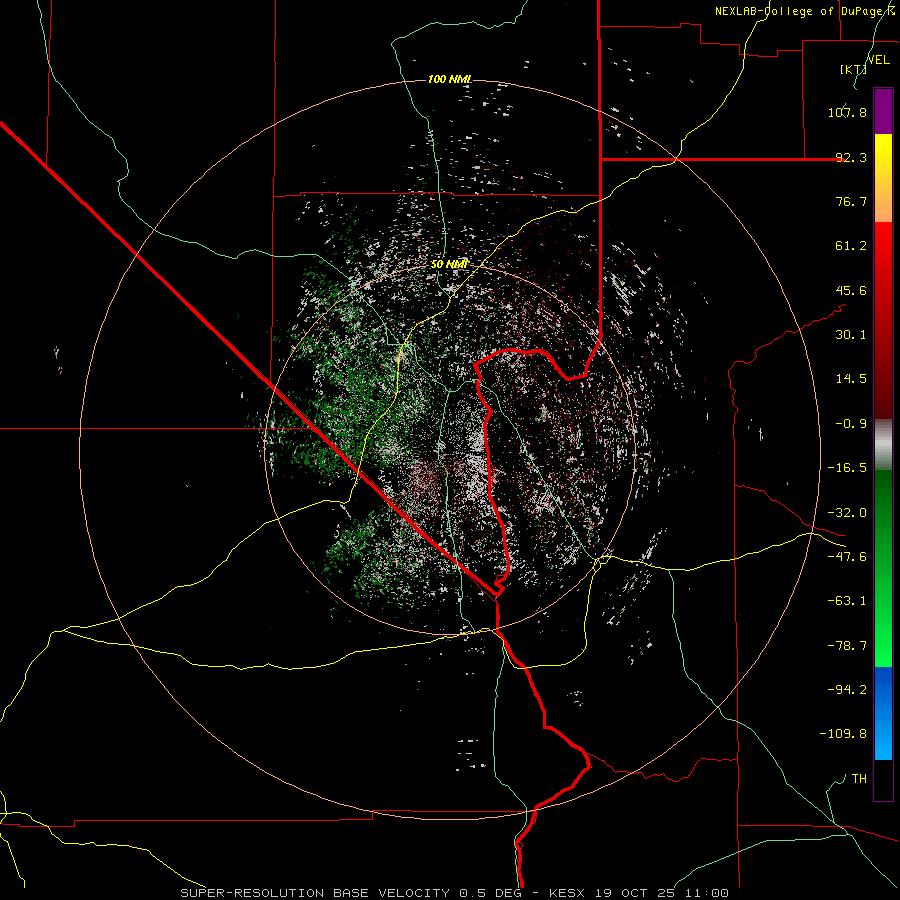
Task: Select the -0.9 velocity scale value
Action: tap(851, 424)
